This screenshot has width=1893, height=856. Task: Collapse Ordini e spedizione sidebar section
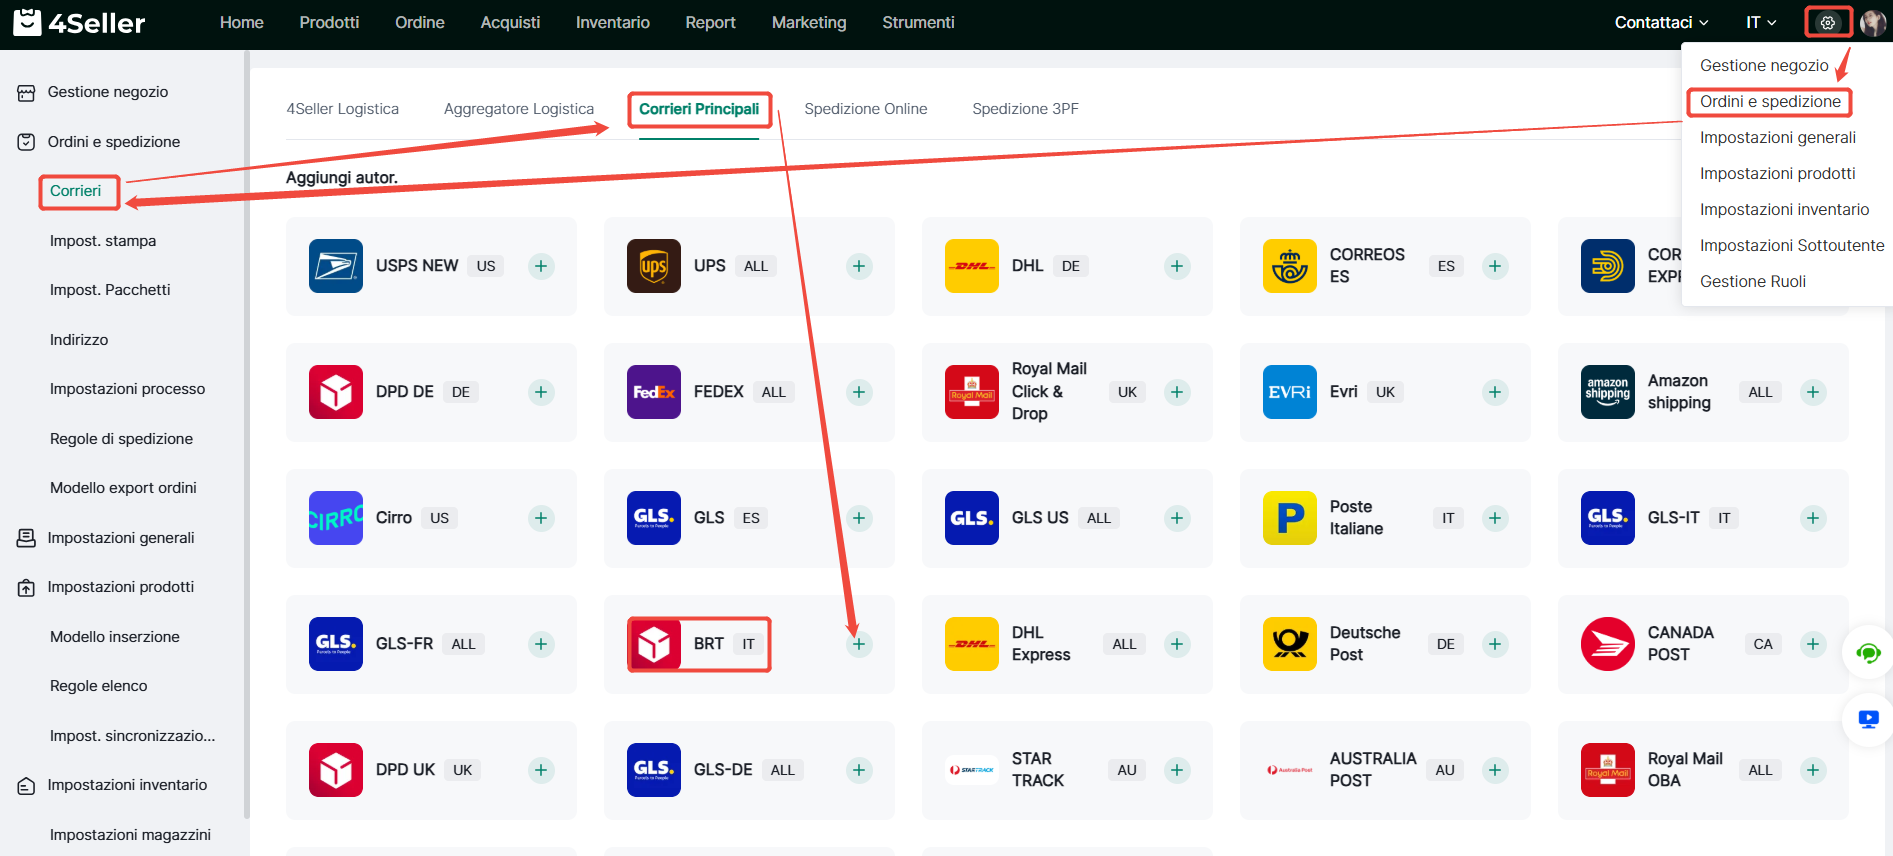114,142
